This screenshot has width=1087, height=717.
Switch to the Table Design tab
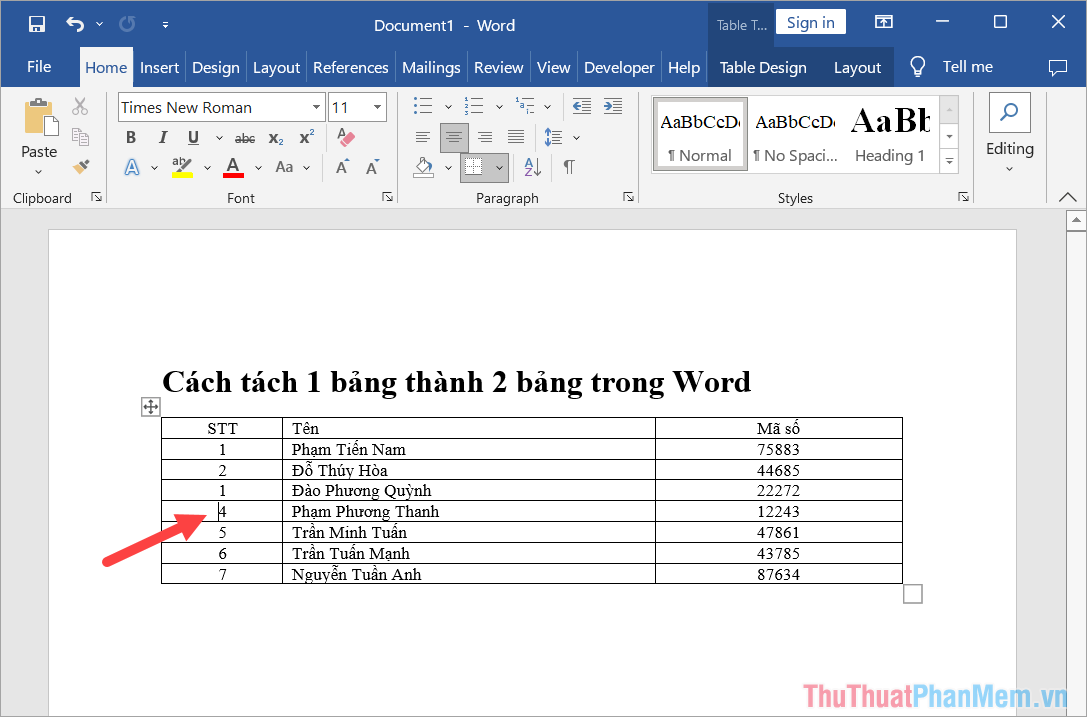point(762,67)
